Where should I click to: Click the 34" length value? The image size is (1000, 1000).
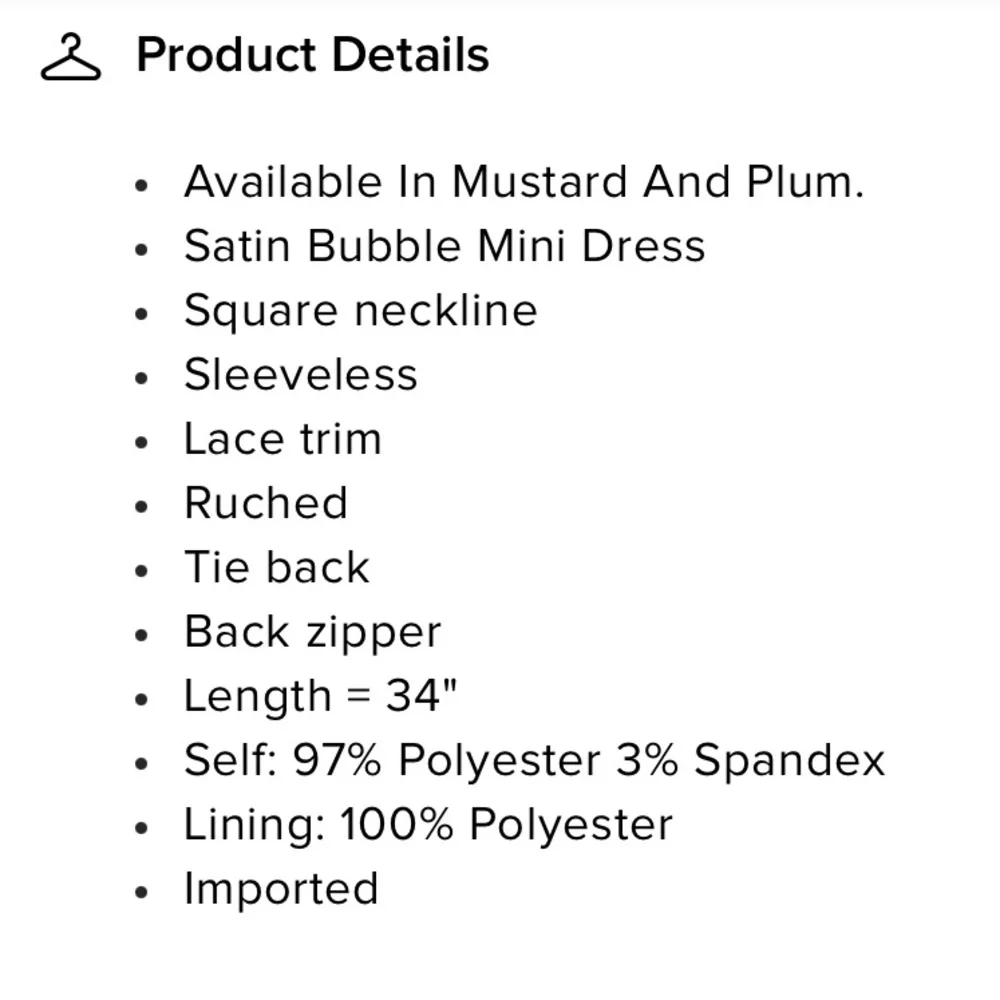[421, 696]
